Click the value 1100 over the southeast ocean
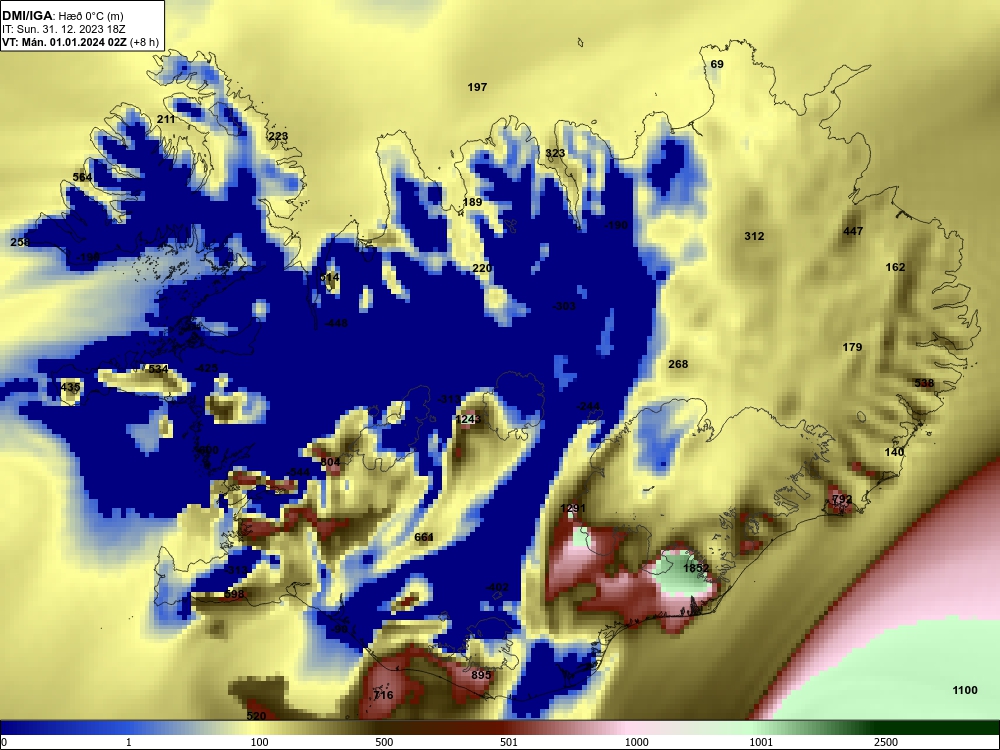Screen dimensions: 1000x750 click(964, 690)
